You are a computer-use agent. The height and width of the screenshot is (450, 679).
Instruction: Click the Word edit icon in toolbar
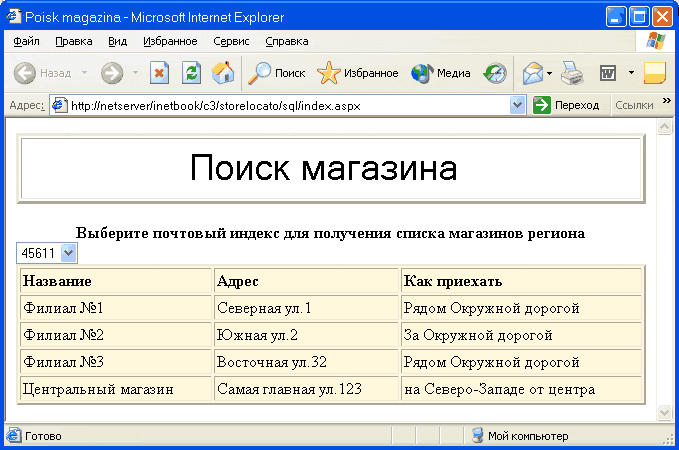[608, 73]
